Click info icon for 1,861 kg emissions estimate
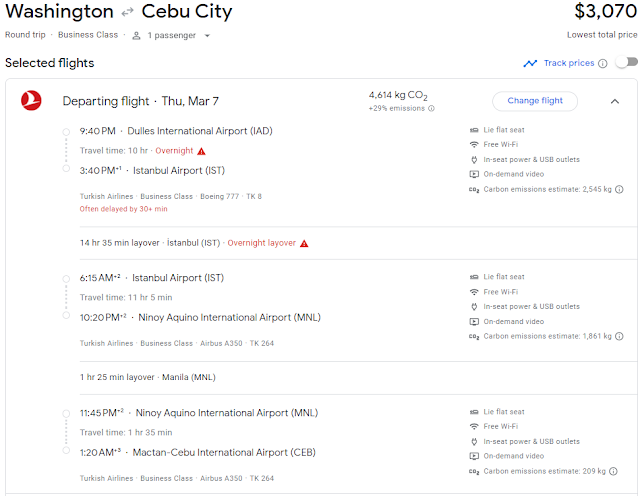640x496 pixels. (619, 337)
